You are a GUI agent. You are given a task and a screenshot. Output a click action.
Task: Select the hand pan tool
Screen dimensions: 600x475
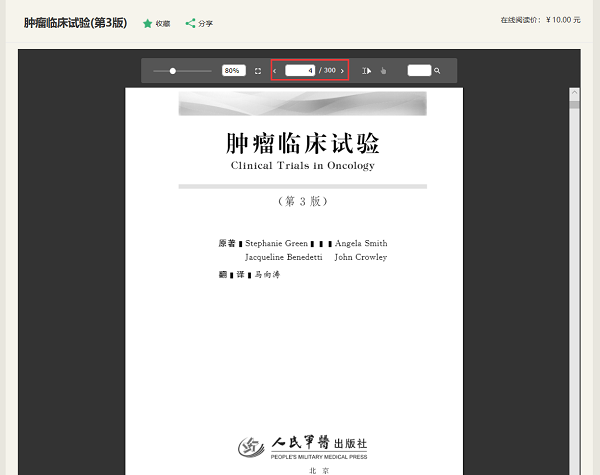(382, 71)
